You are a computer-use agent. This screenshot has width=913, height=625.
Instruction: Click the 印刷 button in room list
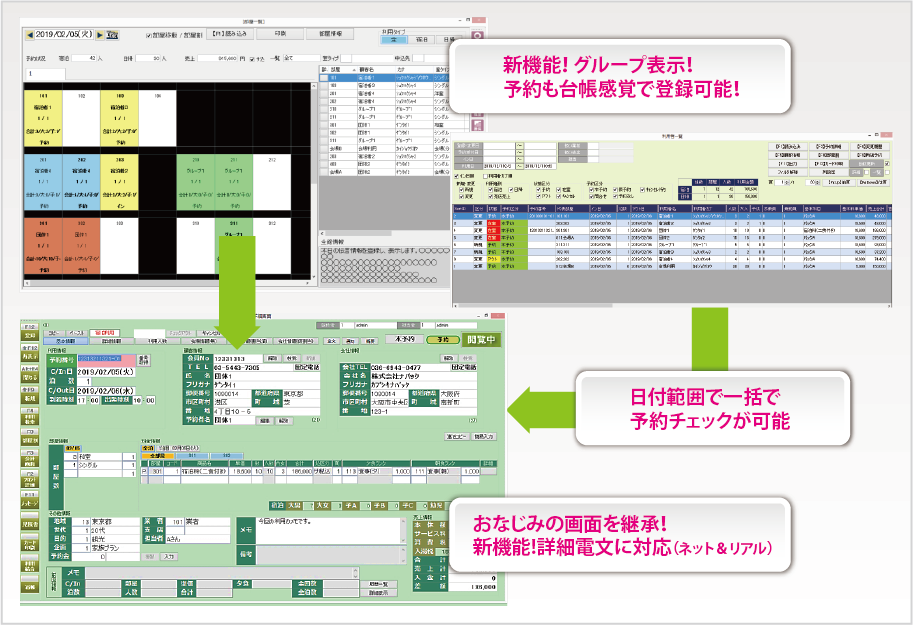pyautogui.click(x=281, y=34)
